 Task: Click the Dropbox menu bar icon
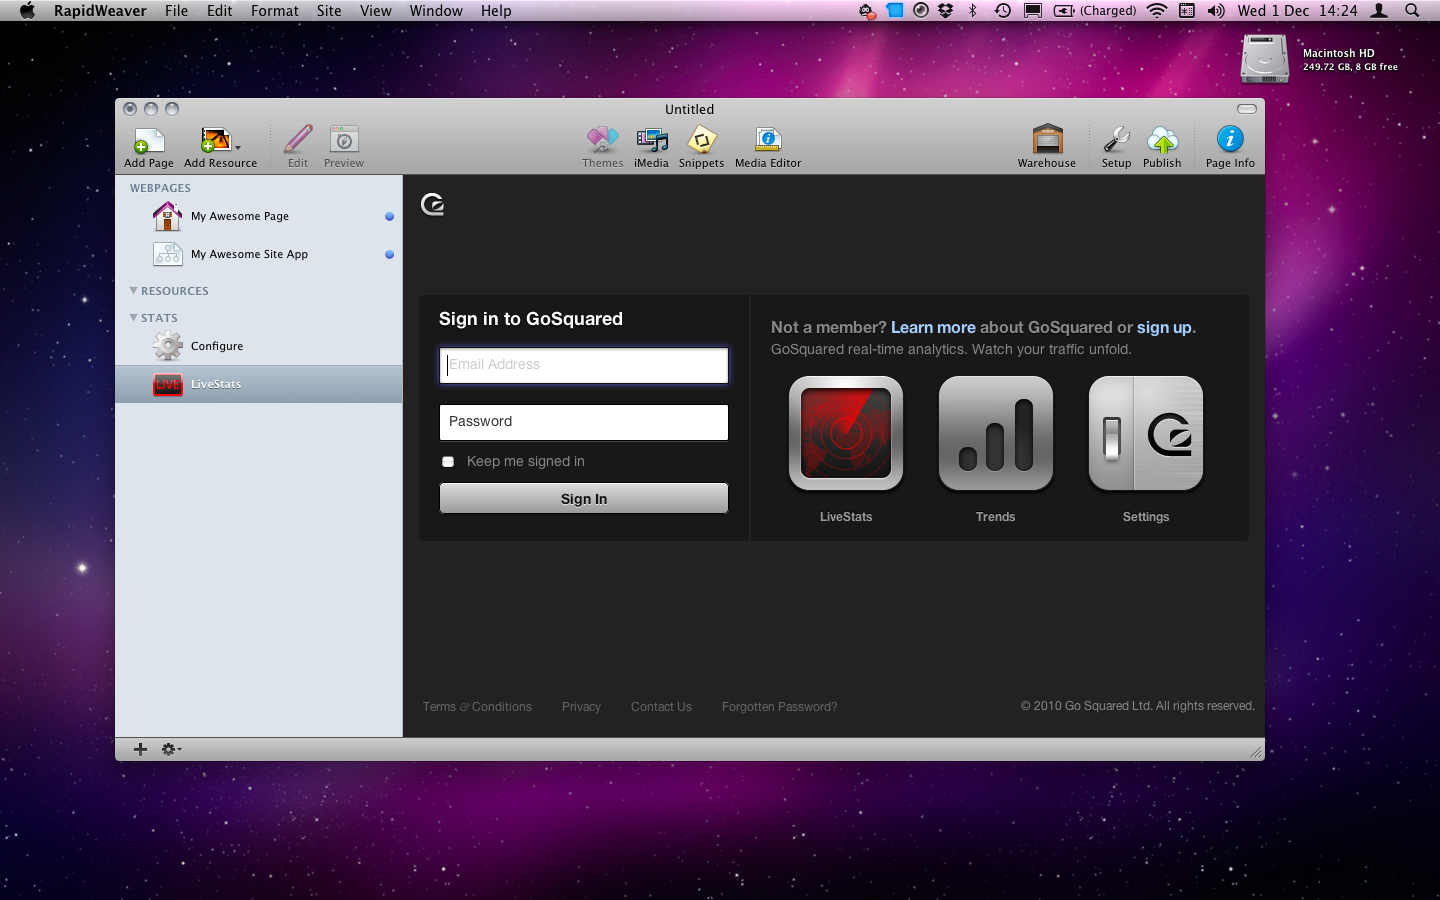945,11
